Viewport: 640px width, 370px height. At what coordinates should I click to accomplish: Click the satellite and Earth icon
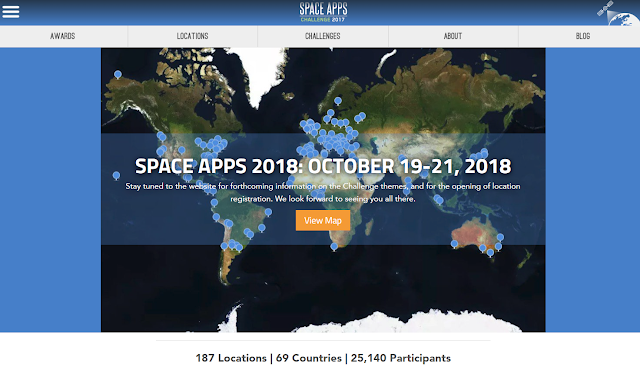pyautogui.click(x=617, y=13)
